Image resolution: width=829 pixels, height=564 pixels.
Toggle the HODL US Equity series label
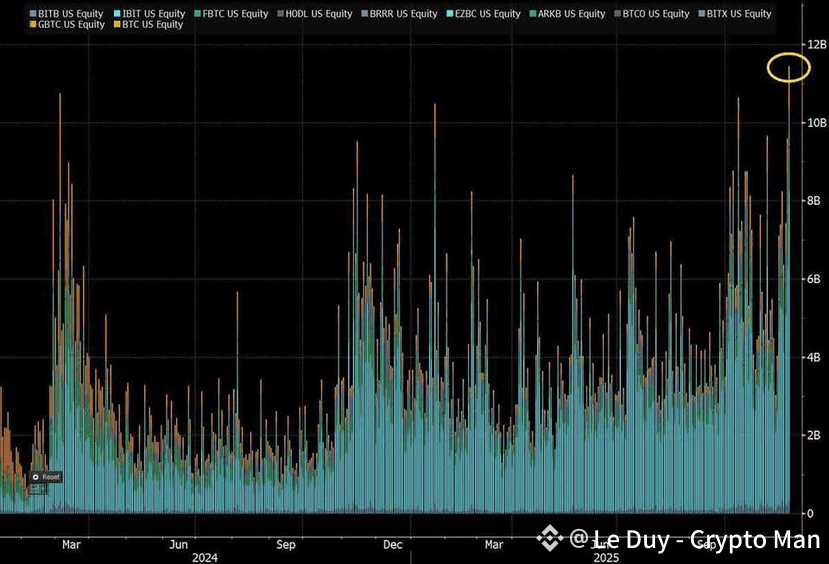tap(315, 14)
